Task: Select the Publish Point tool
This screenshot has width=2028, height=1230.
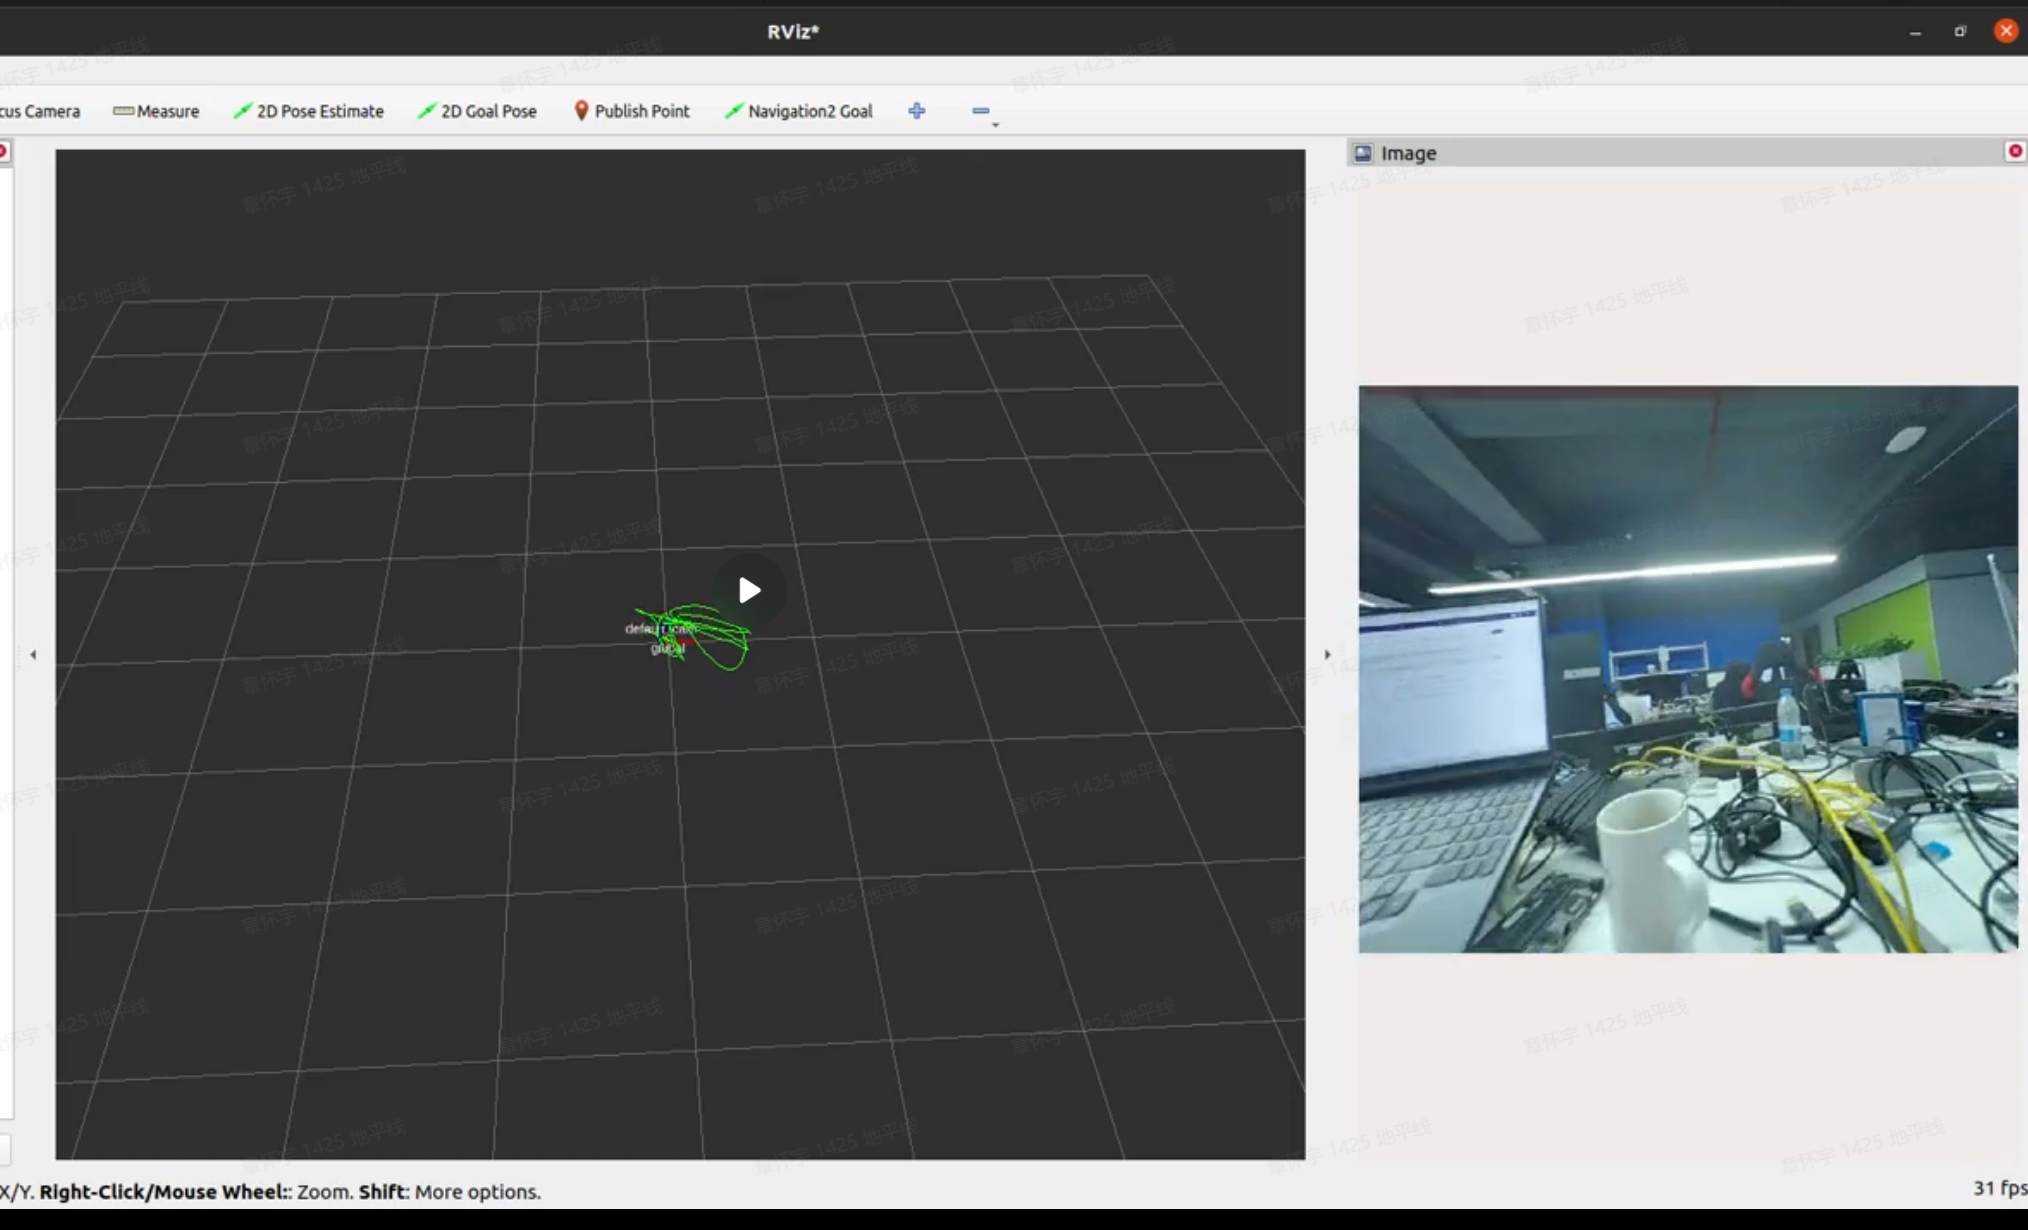Action: tap(631, 111)
